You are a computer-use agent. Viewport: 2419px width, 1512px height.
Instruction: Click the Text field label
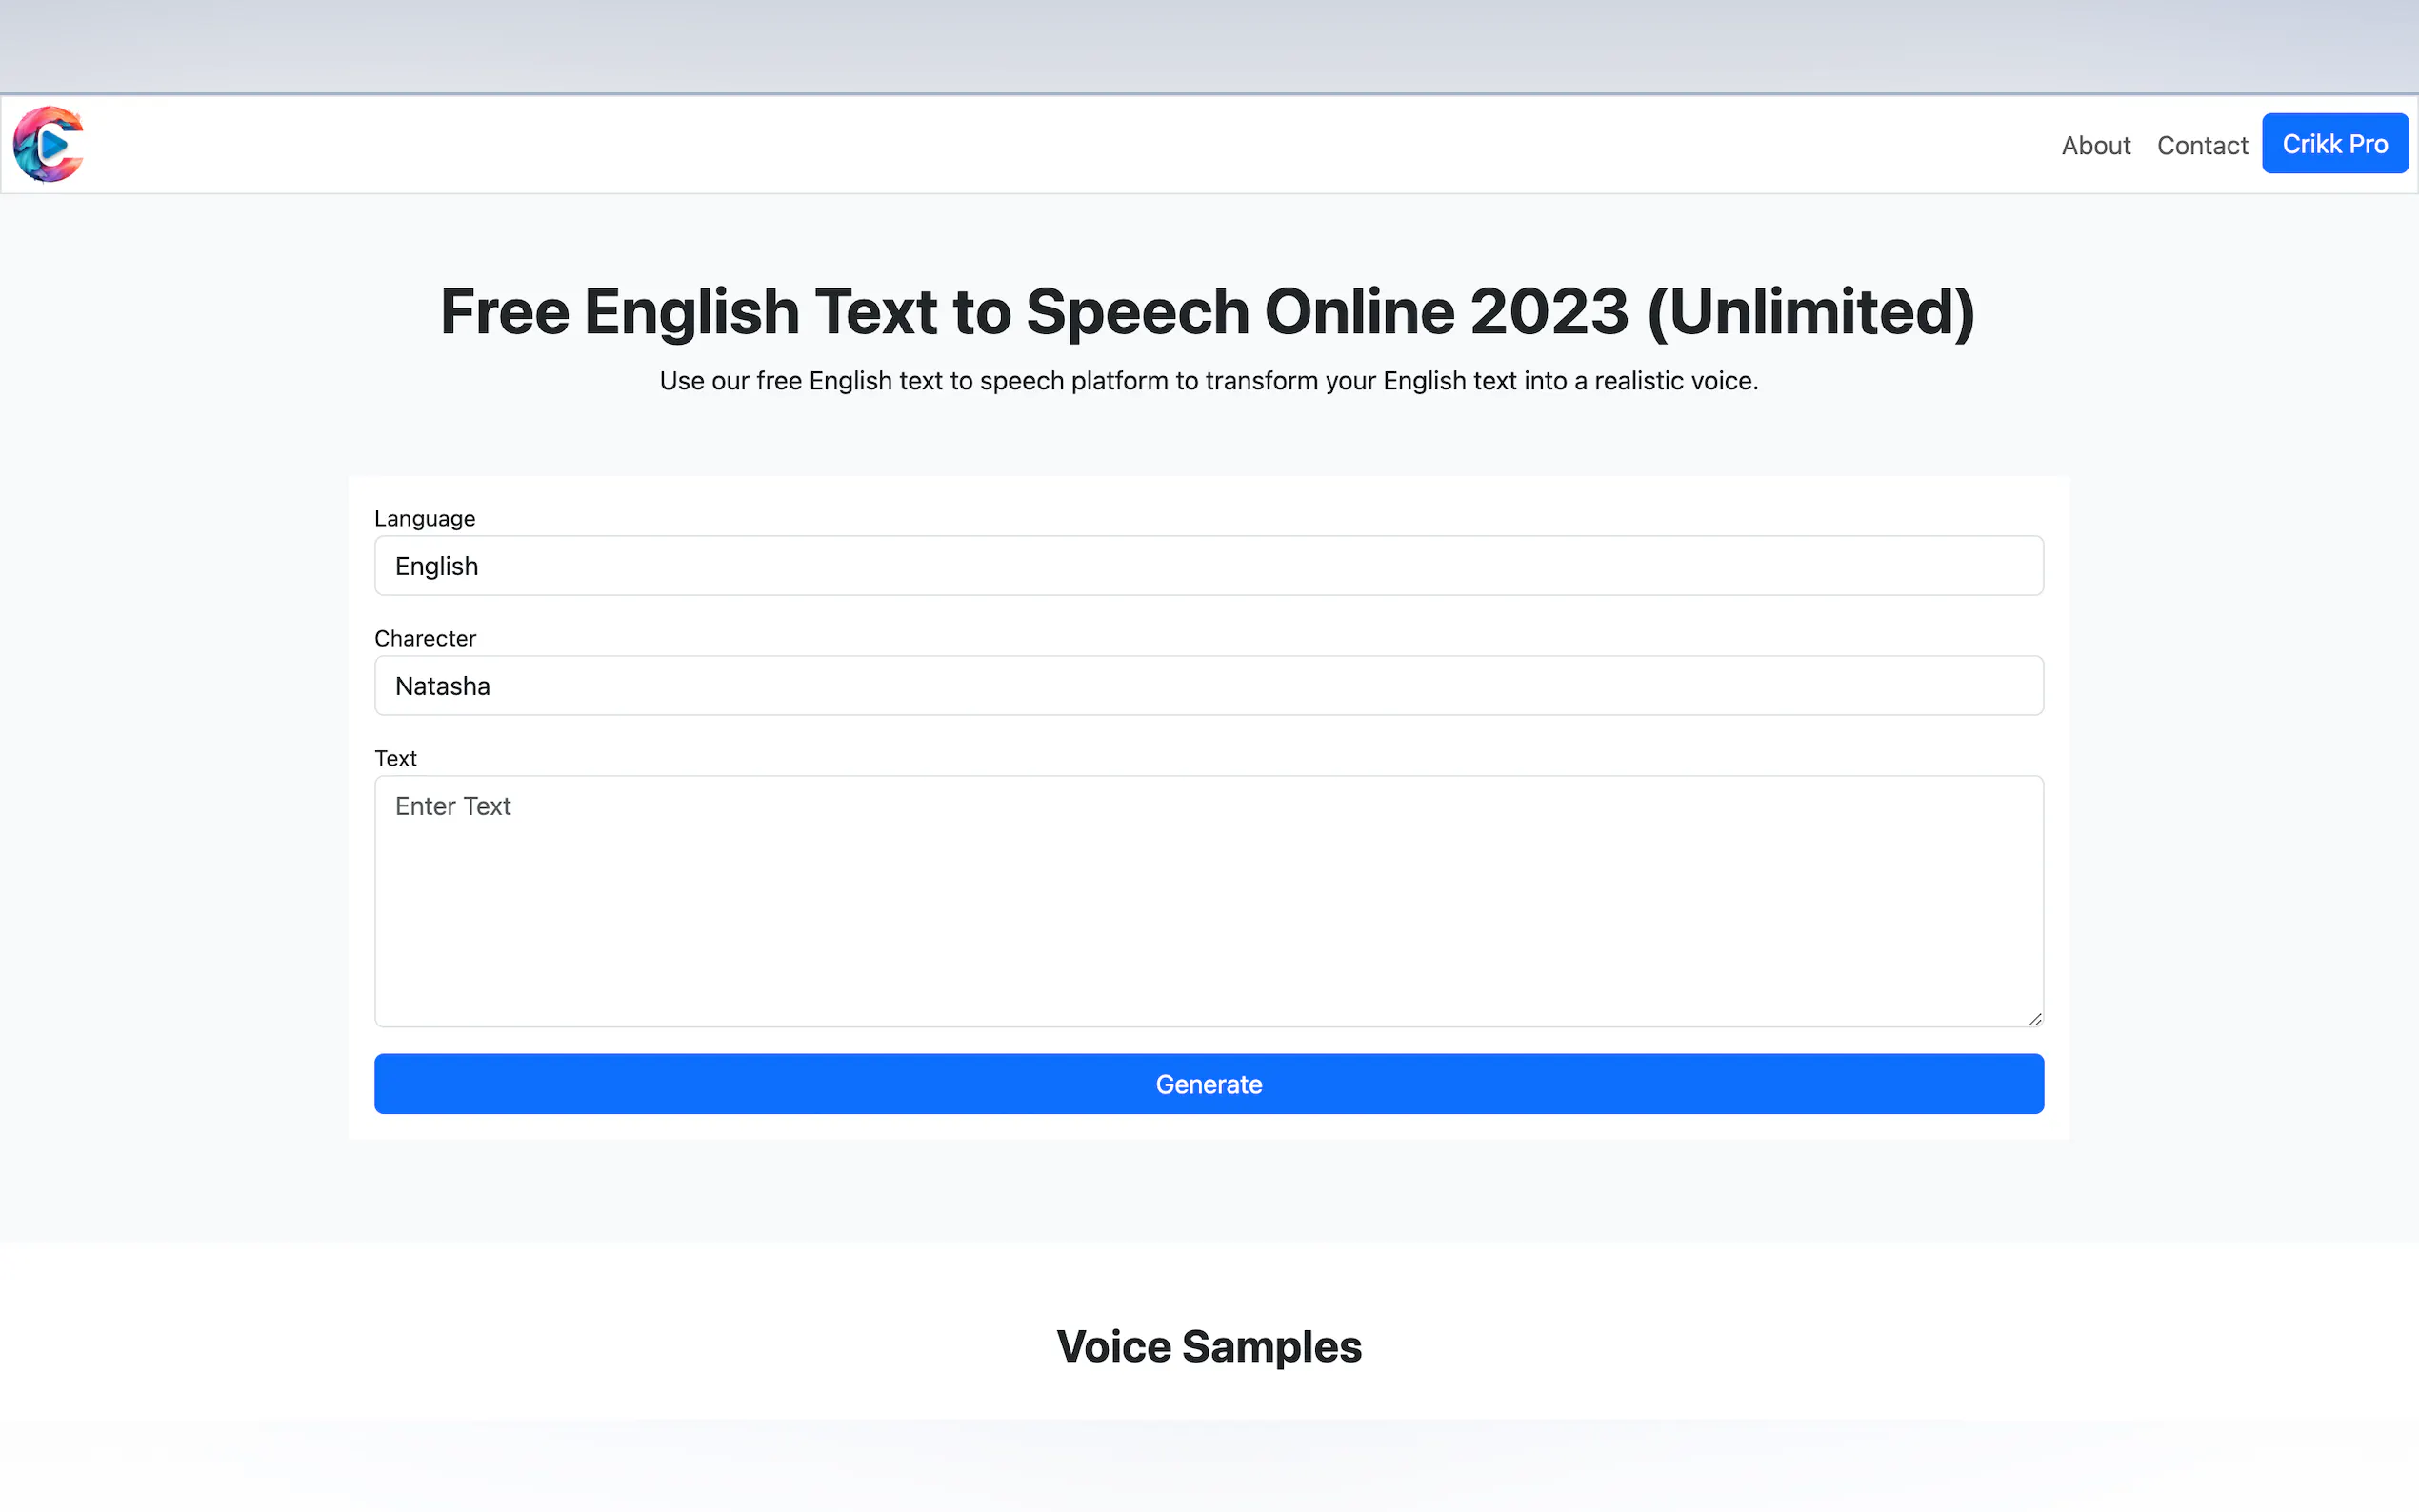[395, 759]
